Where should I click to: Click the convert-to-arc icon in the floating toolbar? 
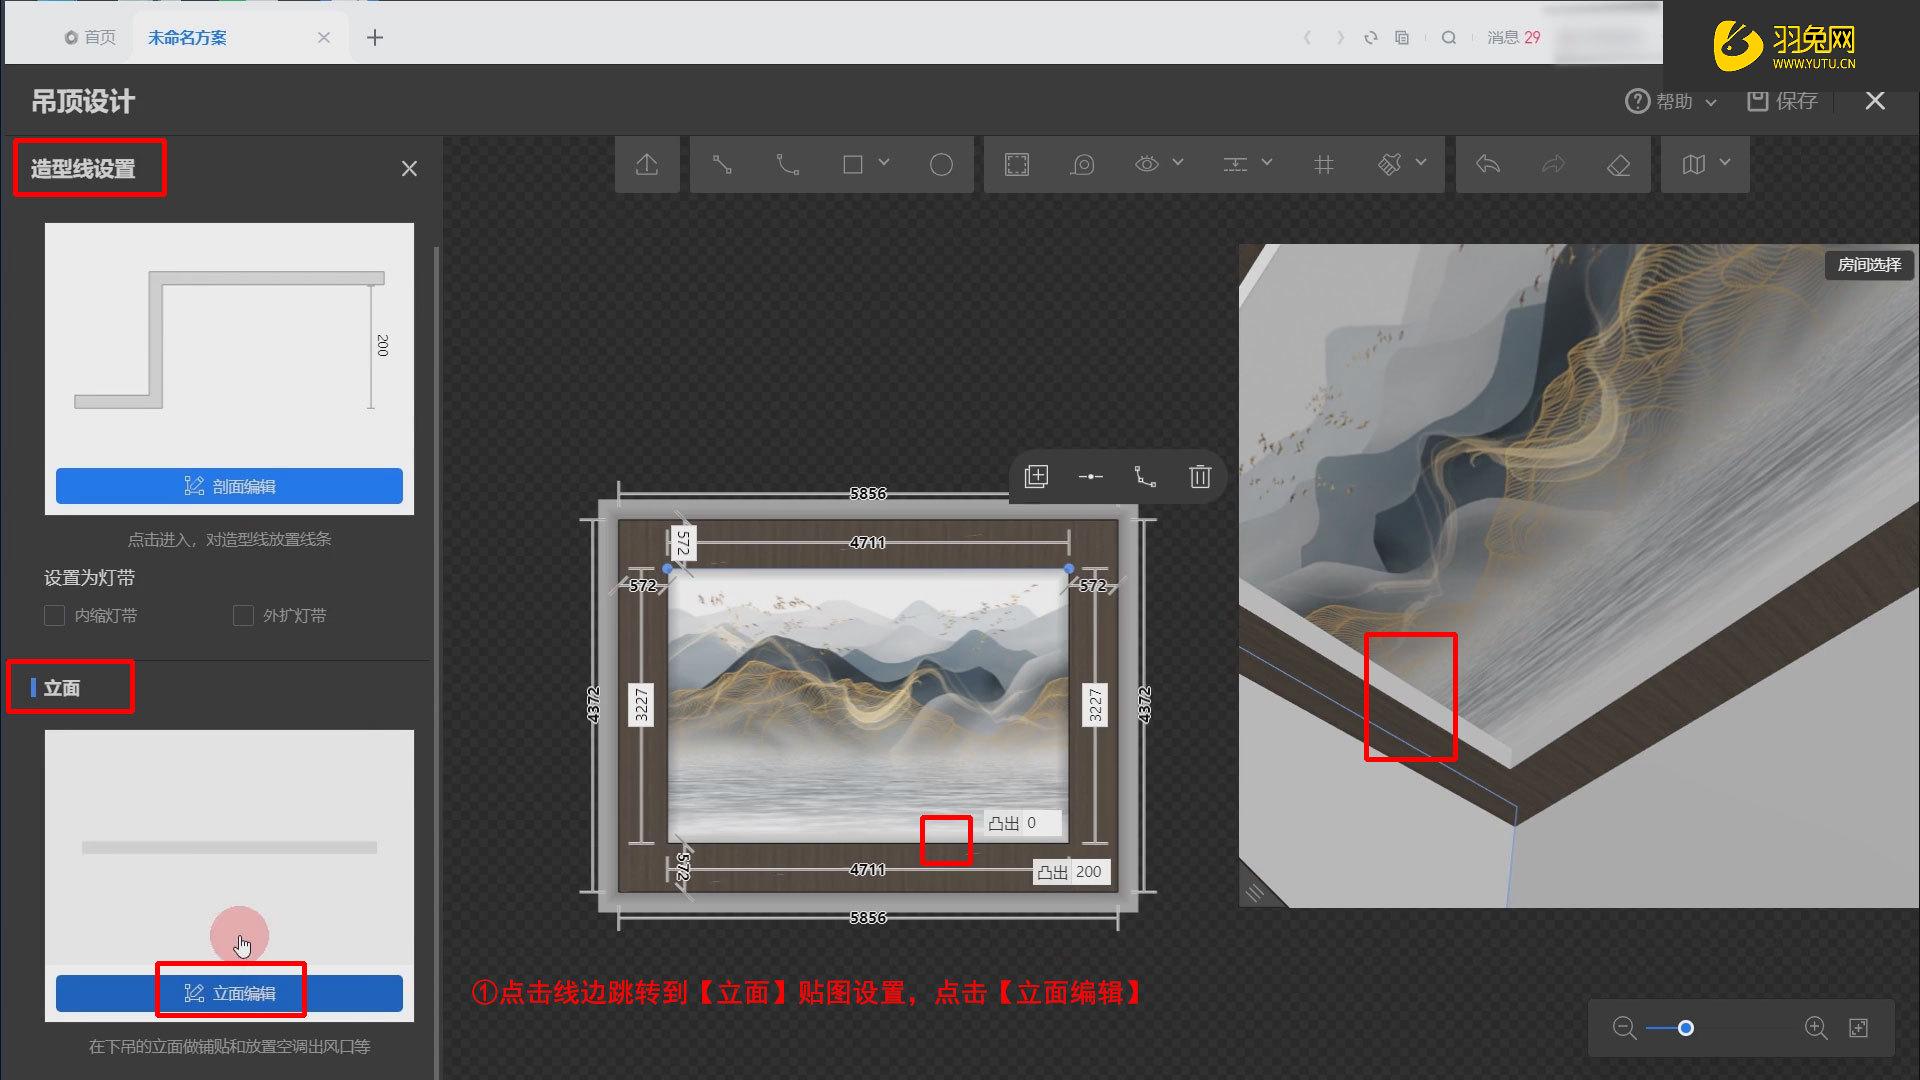pyautogui.click(x=1146, y=476)
